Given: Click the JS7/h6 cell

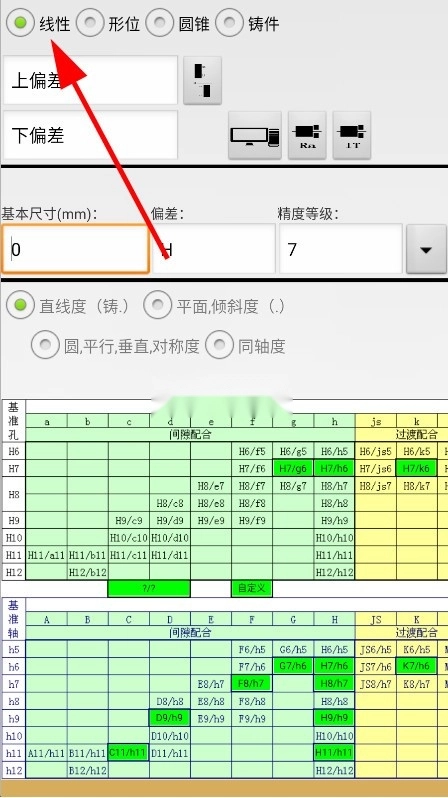Looking at the screenshot, I should [376, 666].
